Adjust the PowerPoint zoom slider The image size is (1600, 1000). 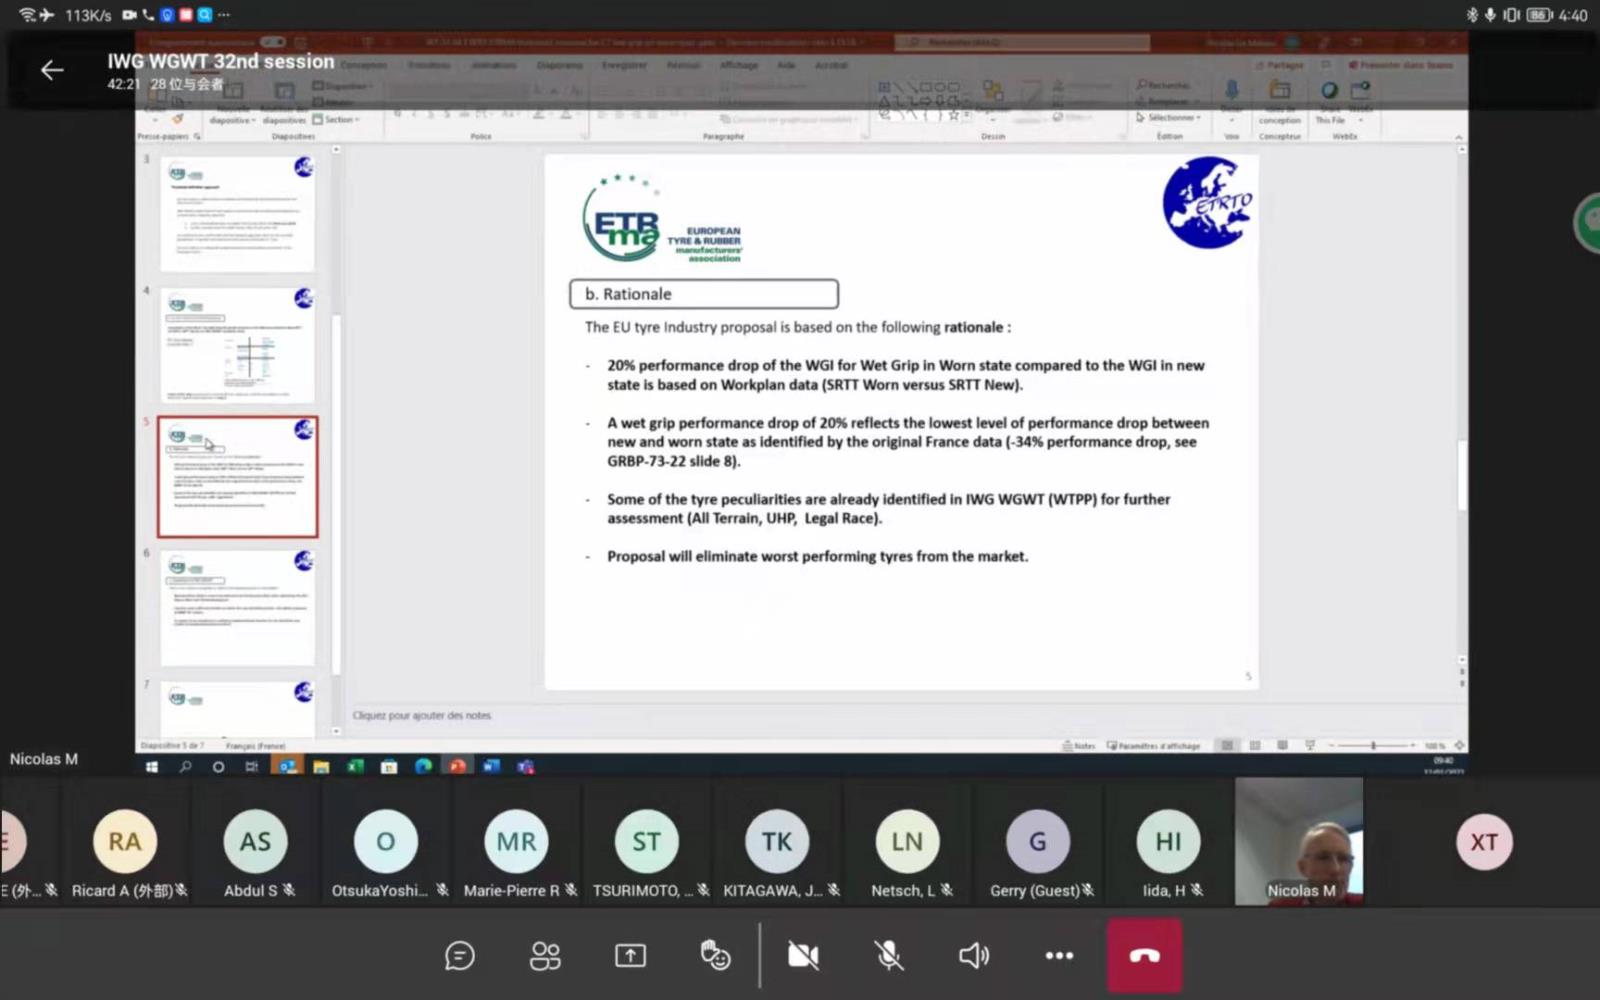1373,746
